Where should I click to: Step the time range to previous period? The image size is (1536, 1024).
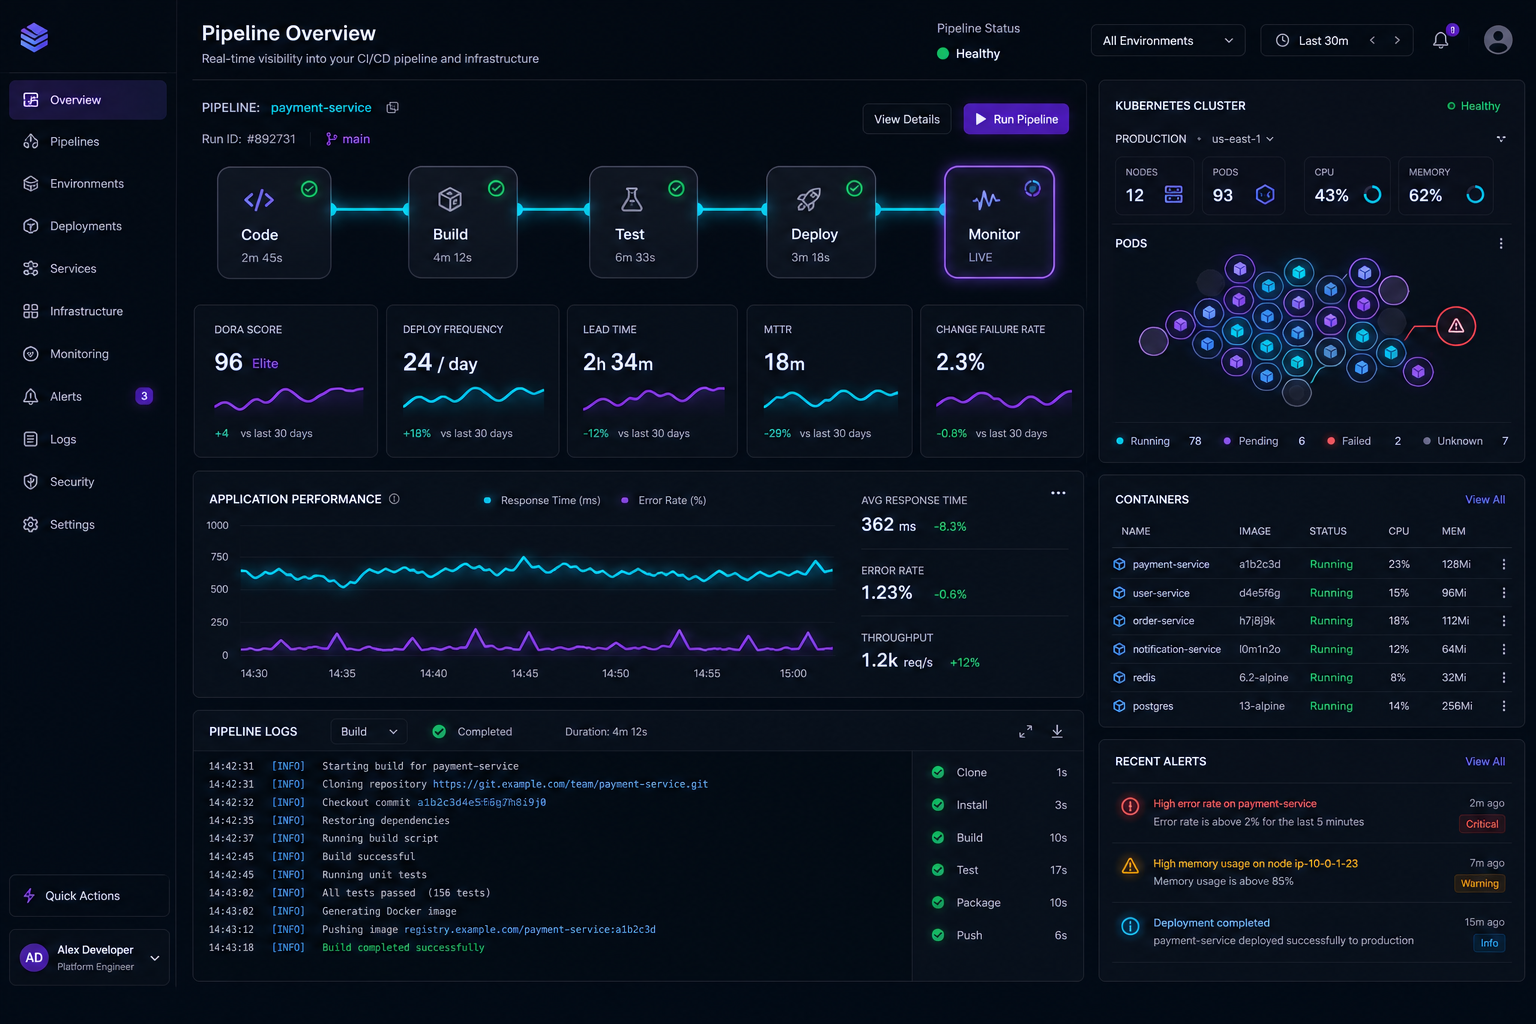point(1372,41)
